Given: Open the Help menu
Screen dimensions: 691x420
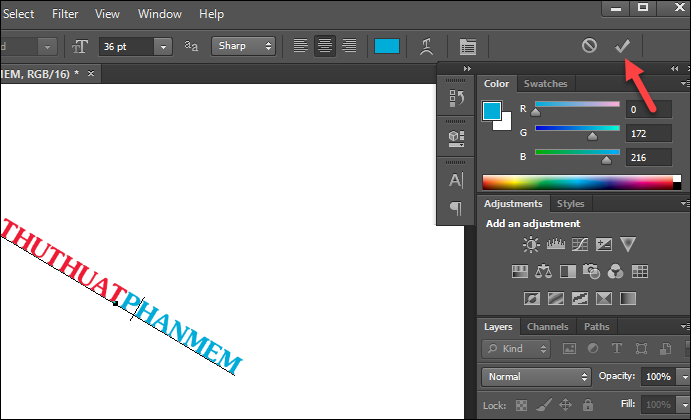Looking at the screenshot, I should pos(212,14).
